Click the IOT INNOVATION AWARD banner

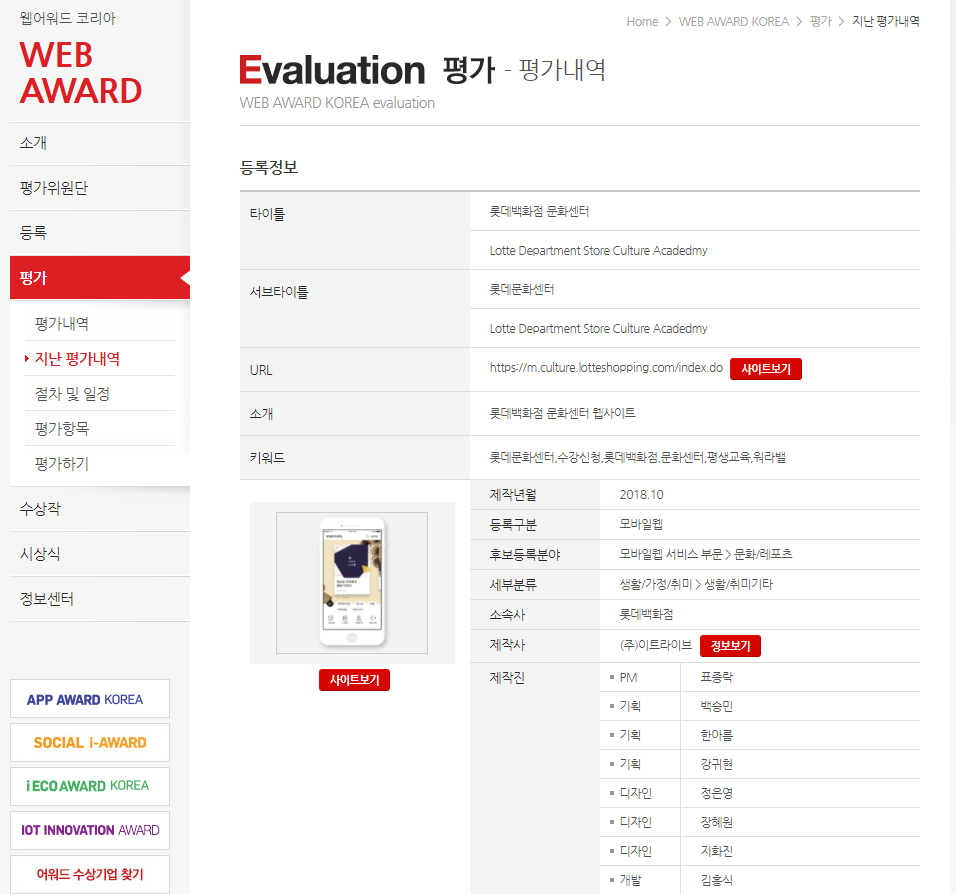click(90, 830)
